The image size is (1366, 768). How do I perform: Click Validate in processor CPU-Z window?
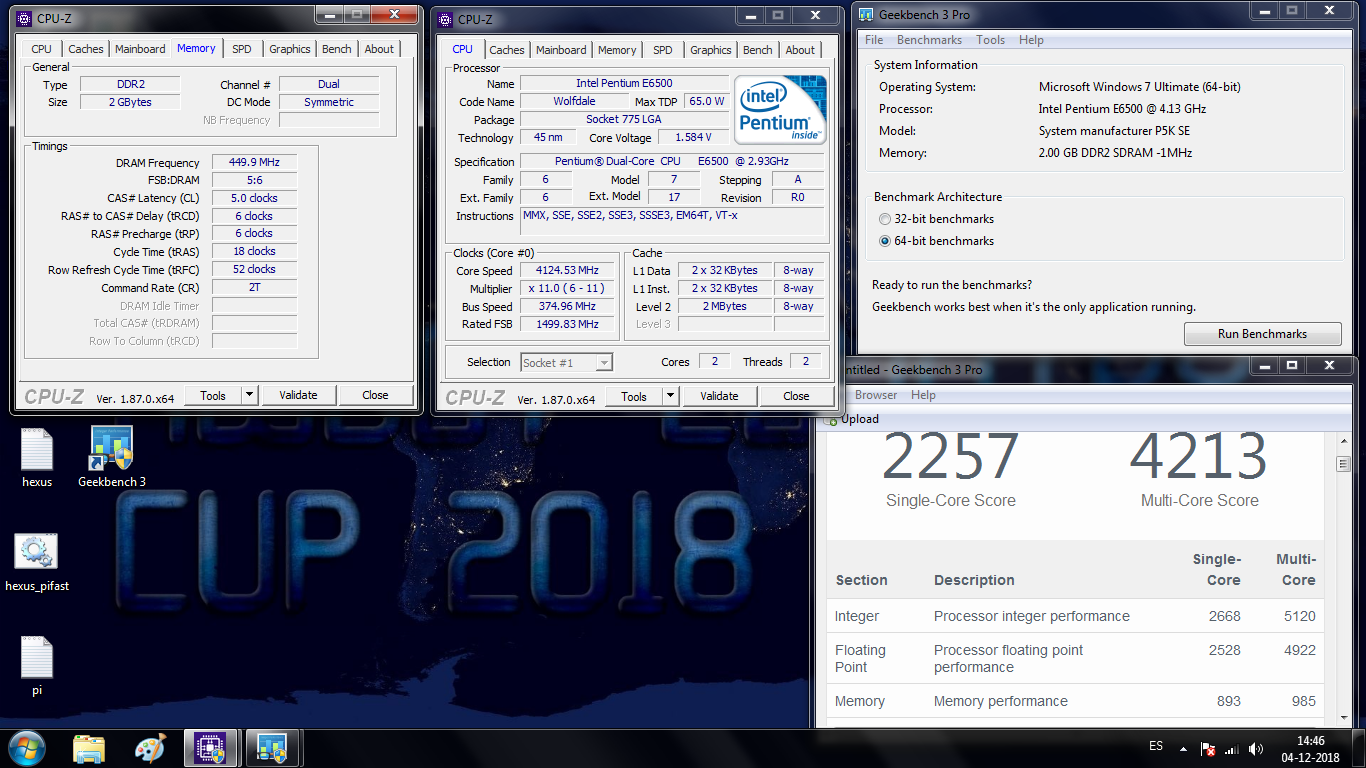(x=719, y=396)
